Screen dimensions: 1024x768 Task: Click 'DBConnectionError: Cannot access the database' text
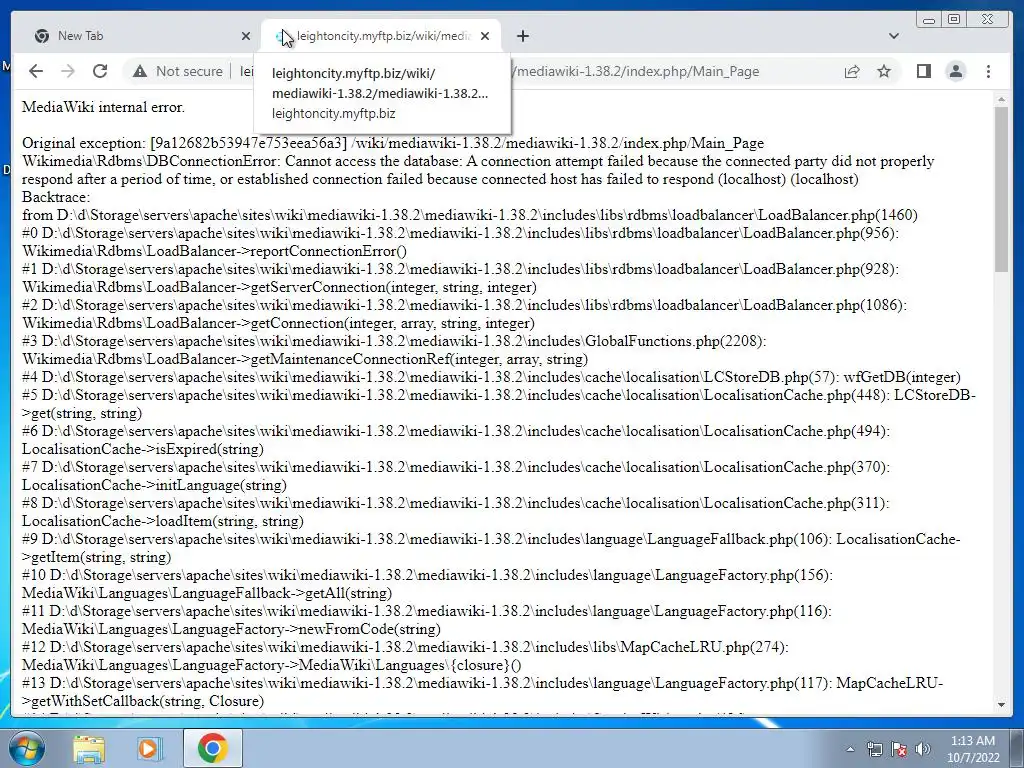click(x=305, y=161)
